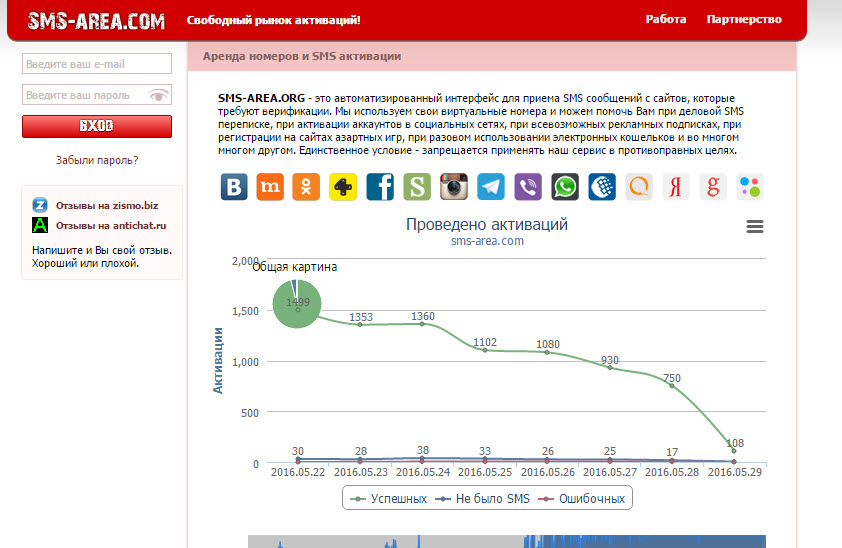This screenshot has height=548, width=842.
Task: Toggle password visibility eye icon
Action: tap(158, 96)
